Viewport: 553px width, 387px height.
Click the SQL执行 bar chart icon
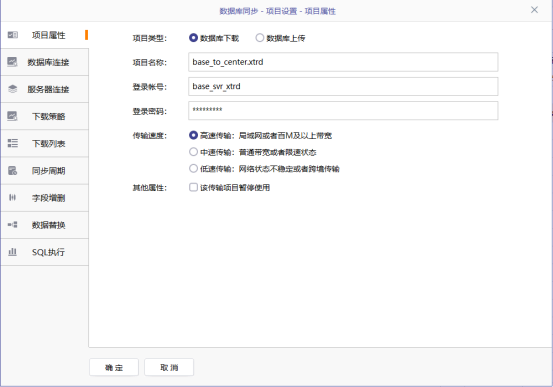(x=12, y=252)
